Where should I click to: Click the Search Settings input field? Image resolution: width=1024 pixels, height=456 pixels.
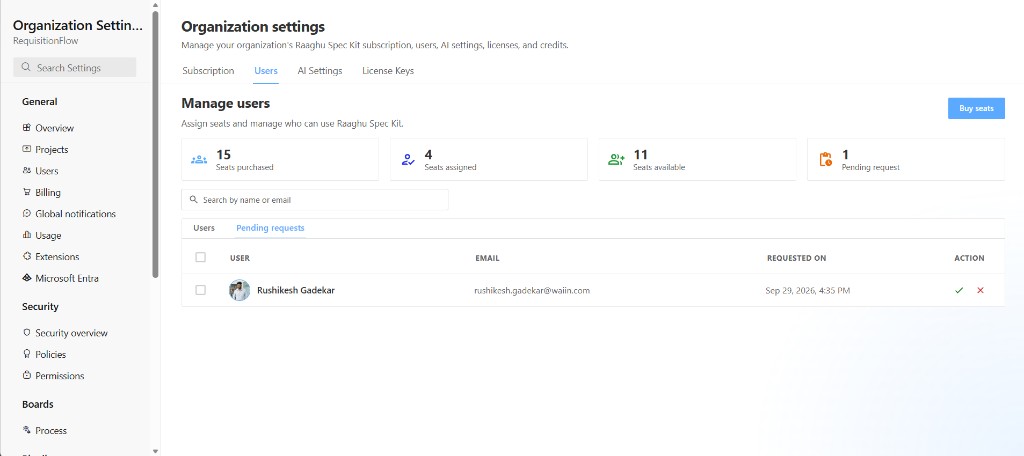click(74, 67)
